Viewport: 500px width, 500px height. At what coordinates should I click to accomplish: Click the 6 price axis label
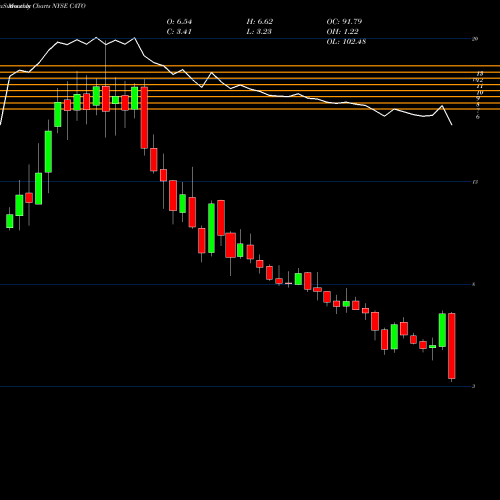point(477,117)
